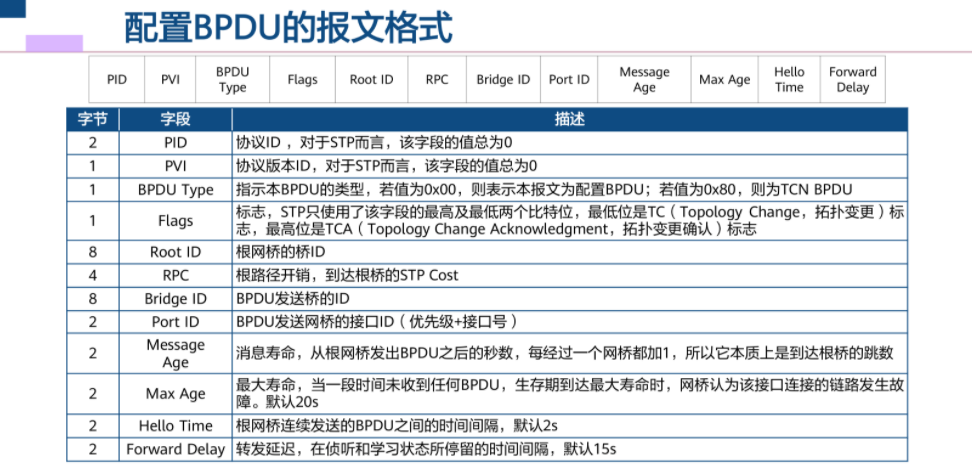The width and height of the screenshot is (972, 467).
Task: Click the Flags cell in the 字段 column
Action: 175,221
